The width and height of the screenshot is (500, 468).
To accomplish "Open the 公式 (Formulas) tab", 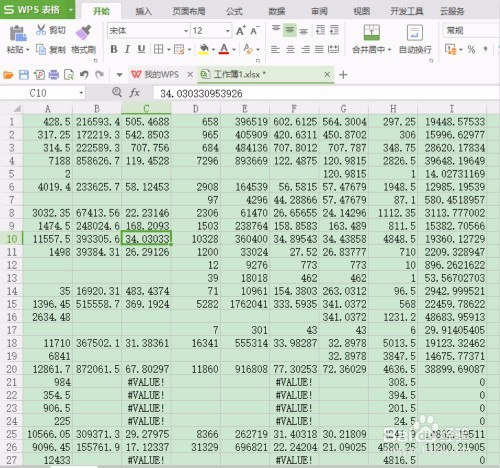I will [x=235, y=11].
